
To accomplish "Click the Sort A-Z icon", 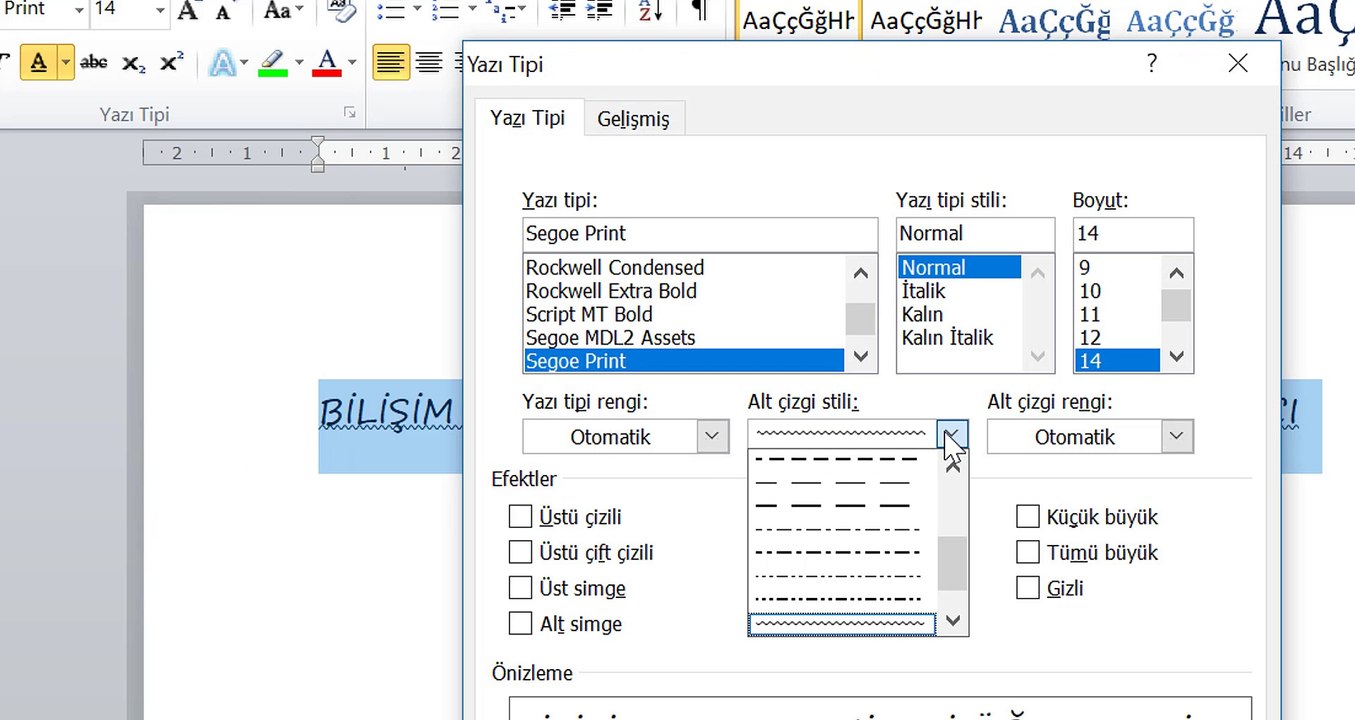I will point(650,11).
